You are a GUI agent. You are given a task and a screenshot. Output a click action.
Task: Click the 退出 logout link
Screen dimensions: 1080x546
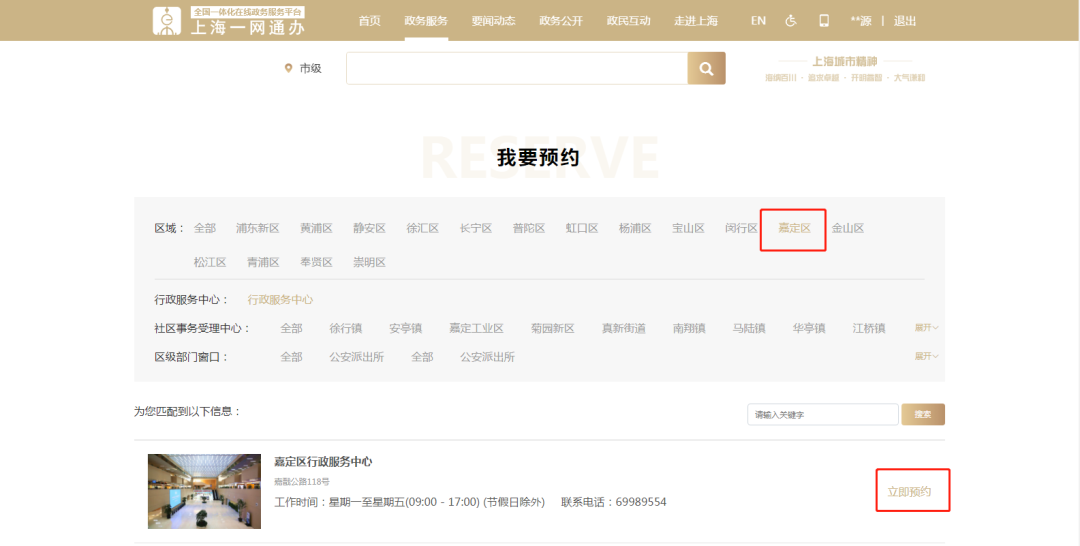[x=904, y=21]
